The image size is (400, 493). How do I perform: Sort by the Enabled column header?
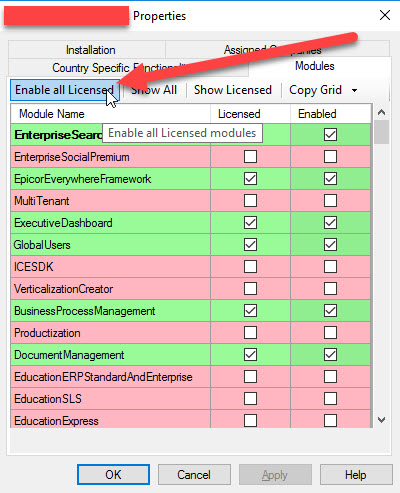click(x=330, y=114)
